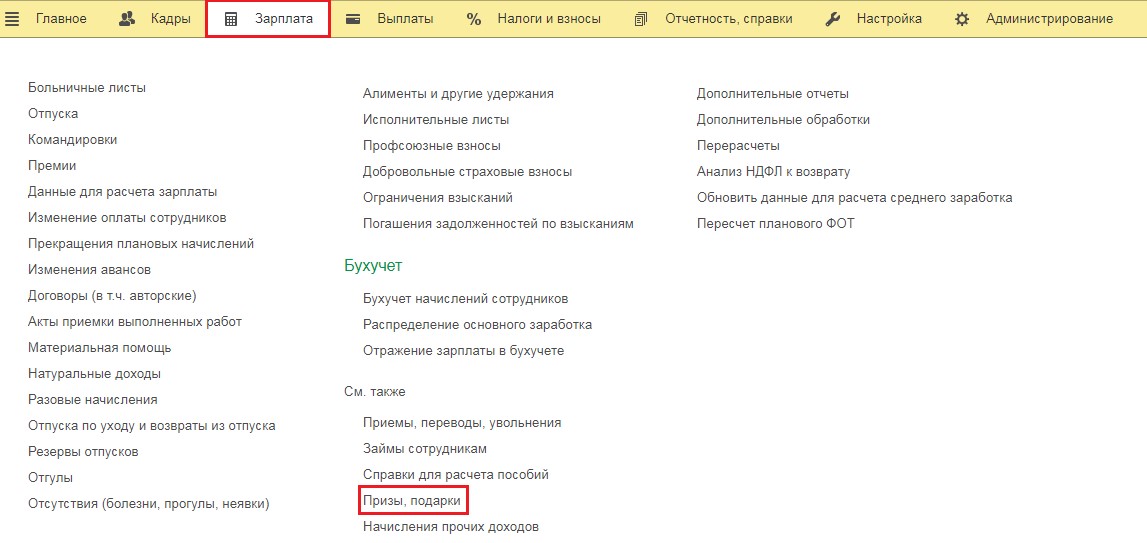Open Прекращения плановых начислений
Image resolution: width=1147 pixels, height=543 pixels.
[x=141, y=244]
